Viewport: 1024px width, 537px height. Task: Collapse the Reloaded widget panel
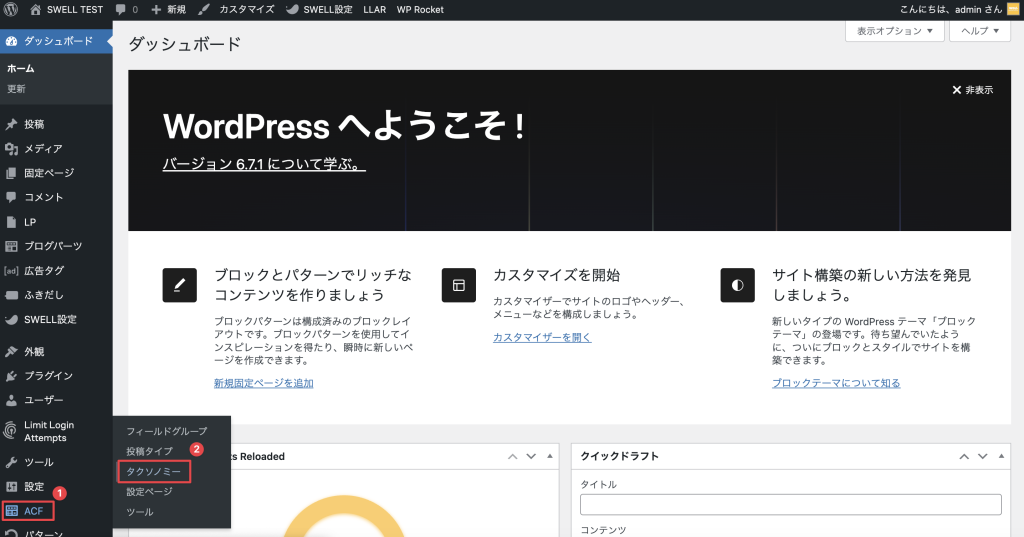click(x=549, y=456)
